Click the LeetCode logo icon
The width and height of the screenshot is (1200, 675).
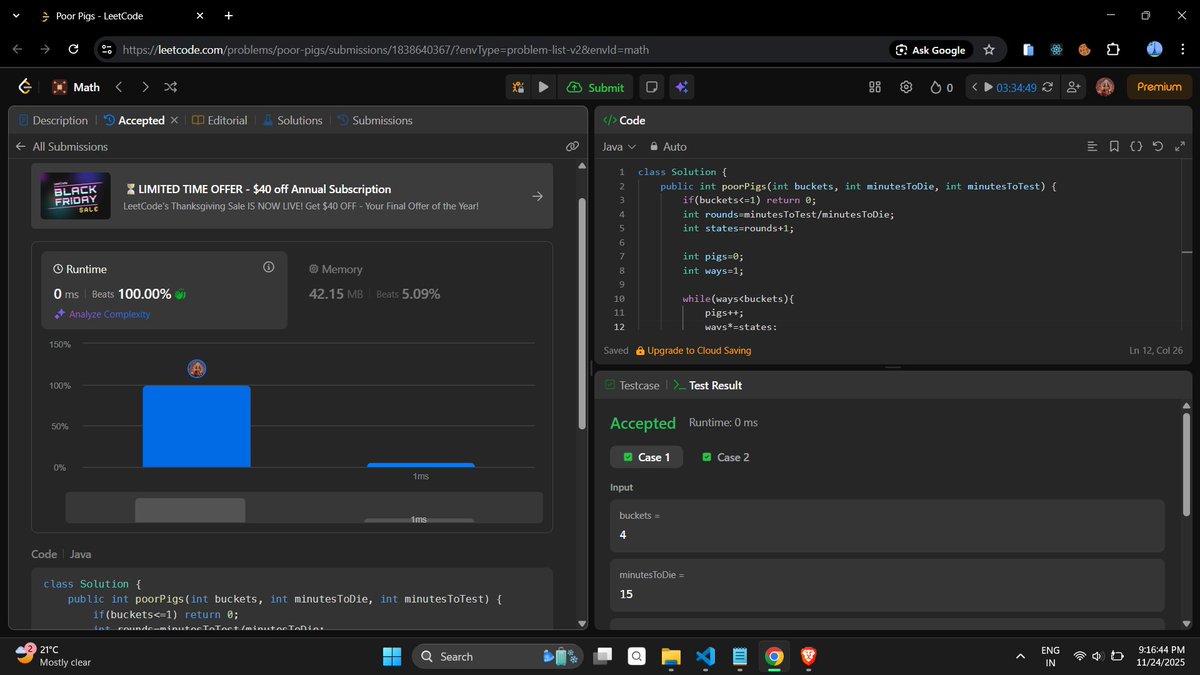25,87
